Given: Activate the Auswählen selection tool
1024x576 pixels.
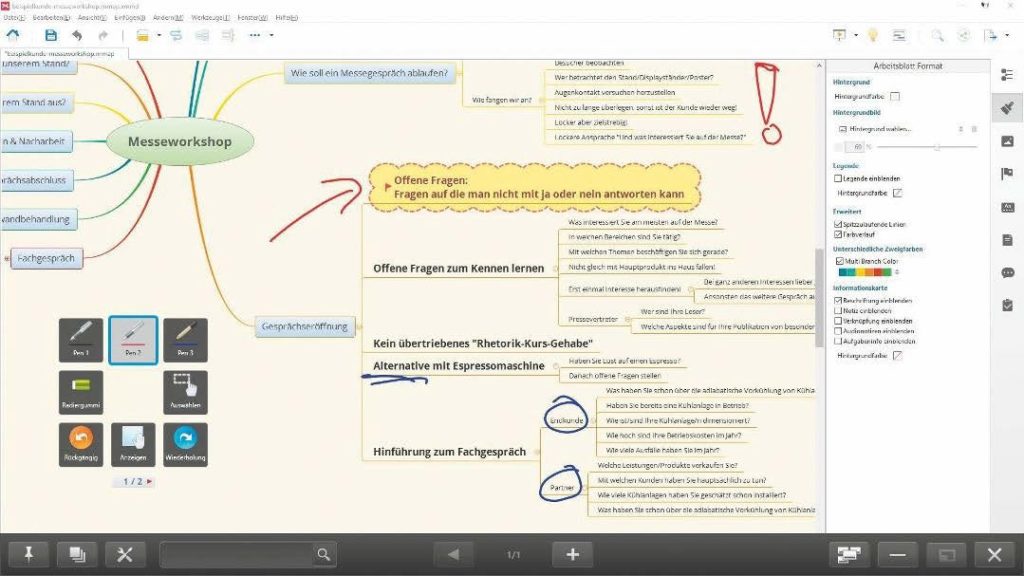Looking at the screenshot, I should point(184,388).
